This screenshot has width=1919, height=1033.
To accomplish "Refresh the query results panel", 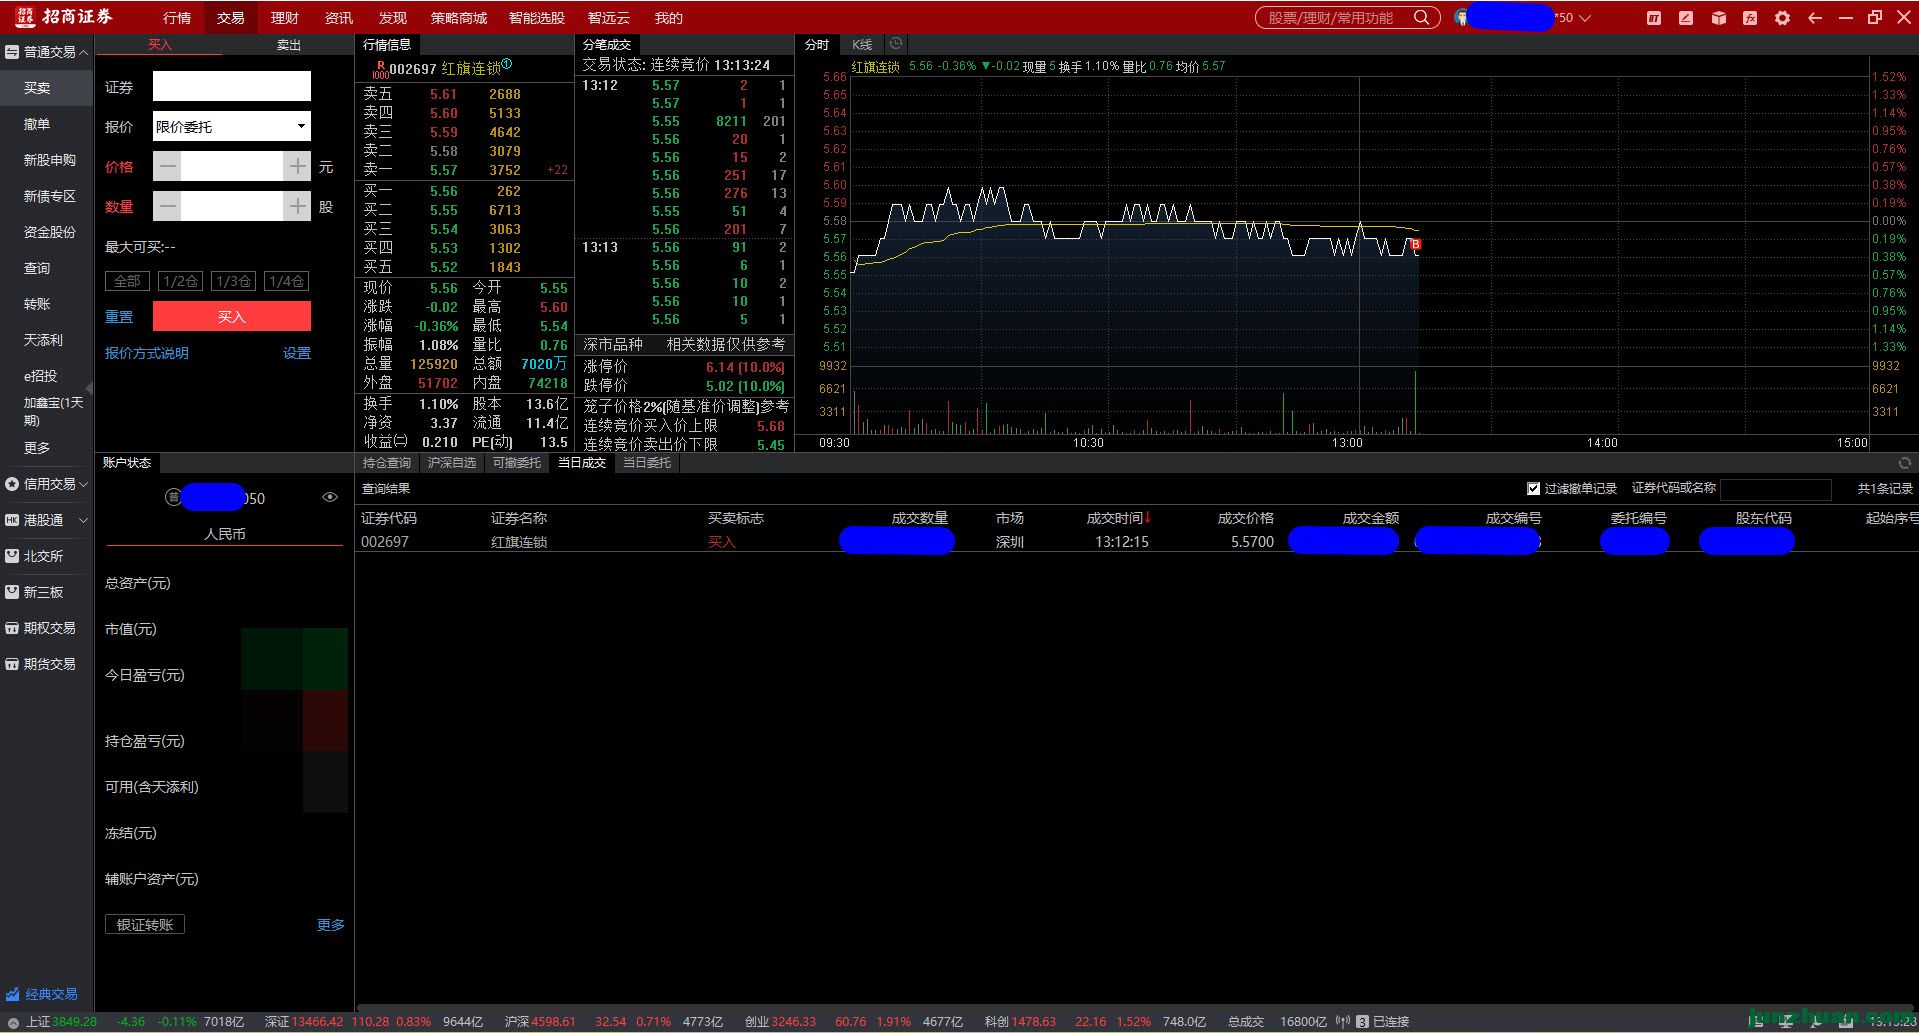I will click(x=1904, y=463).
